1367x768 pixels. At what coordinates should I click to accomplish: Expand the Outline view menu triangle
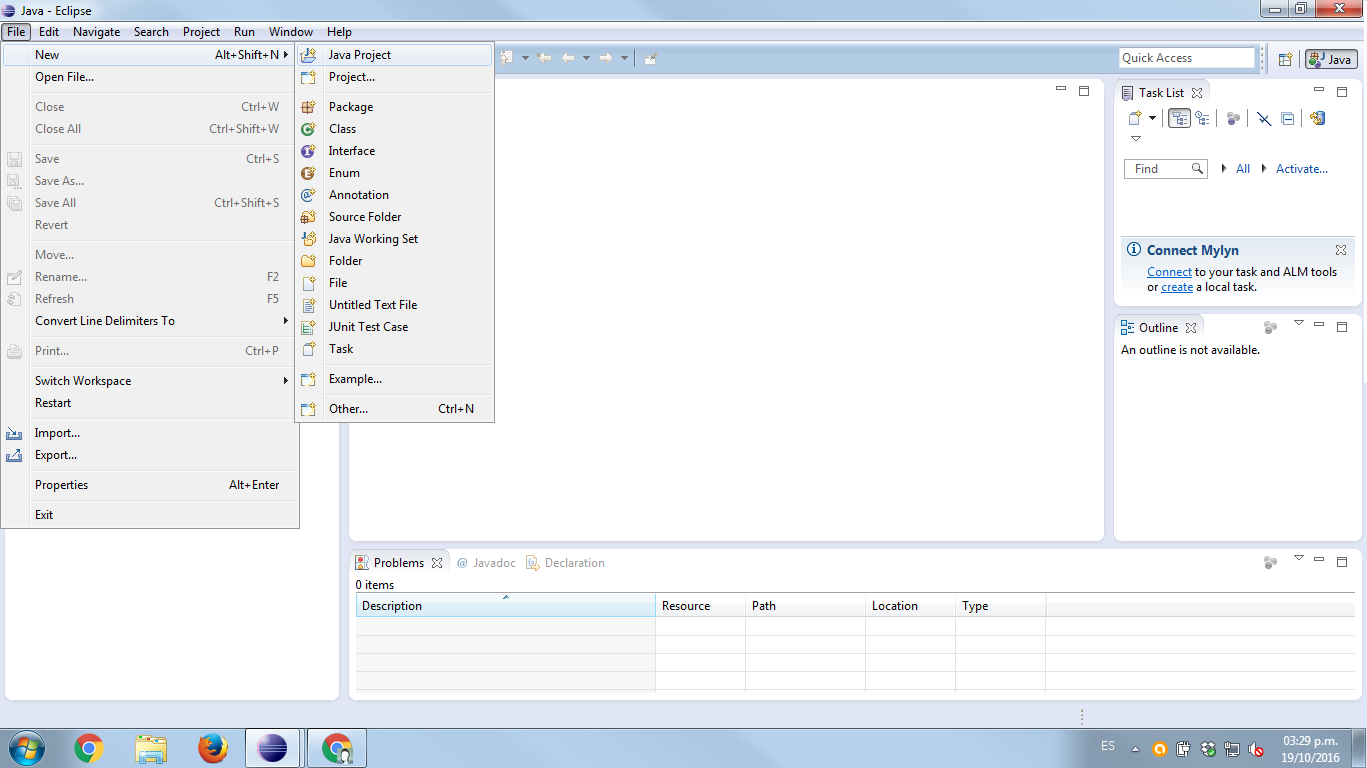pos(1299,323)
